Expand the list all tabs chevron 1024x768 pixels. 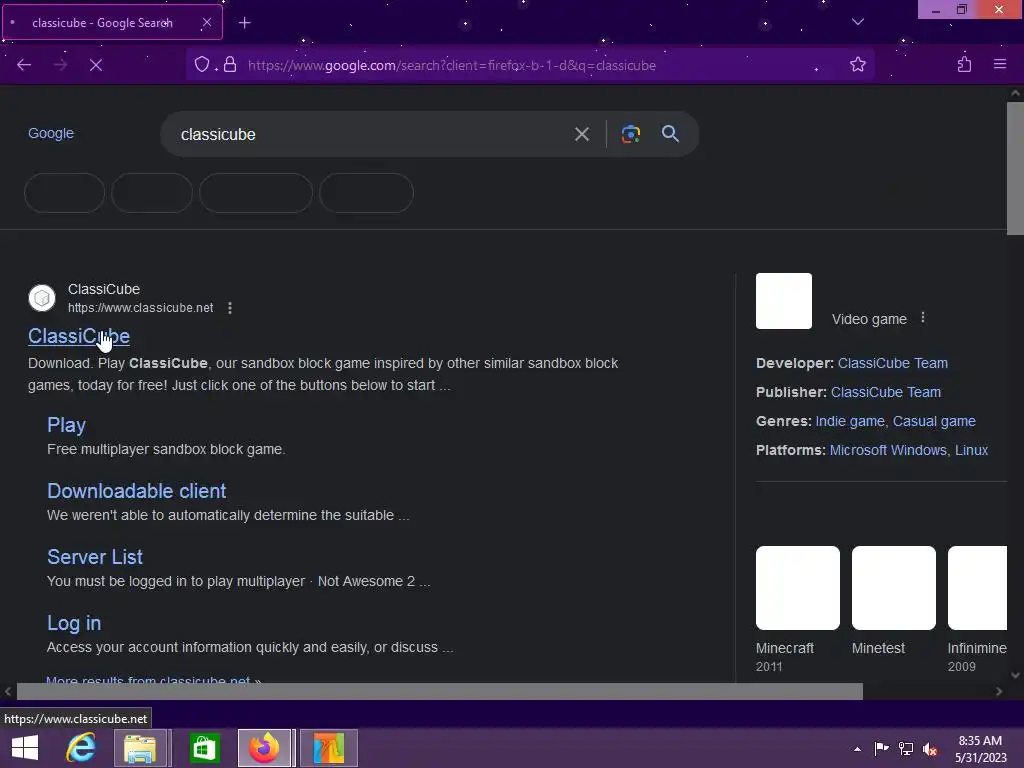857,22
